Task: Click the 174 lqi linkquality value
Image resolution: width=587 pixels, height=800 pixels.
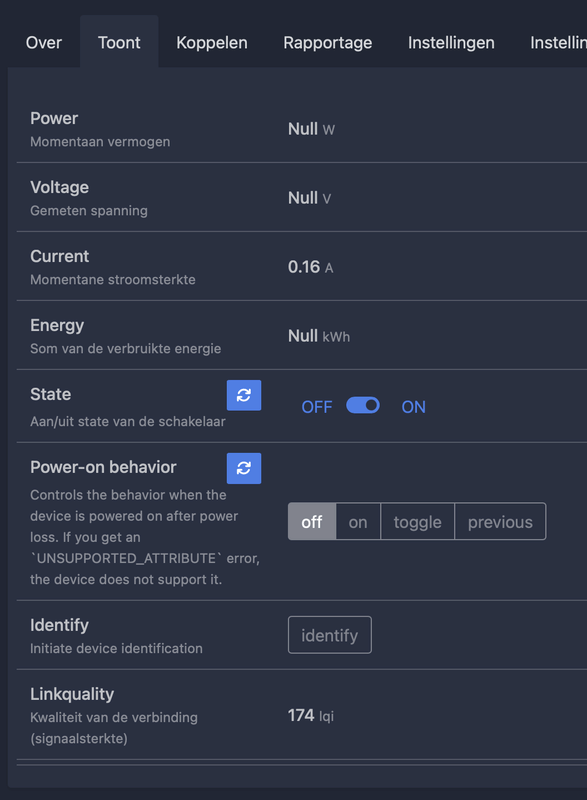Action: click(x=311, y=715)
